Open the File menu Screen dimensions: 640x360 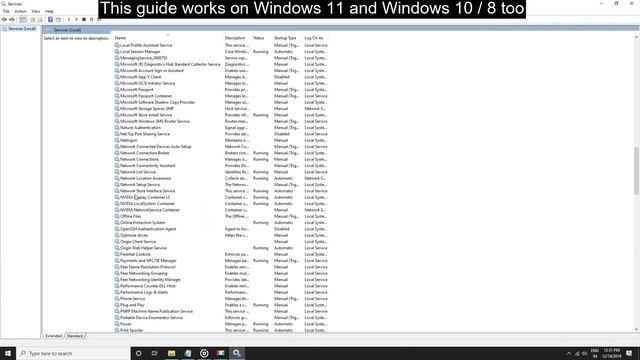(x=6, y=11)
